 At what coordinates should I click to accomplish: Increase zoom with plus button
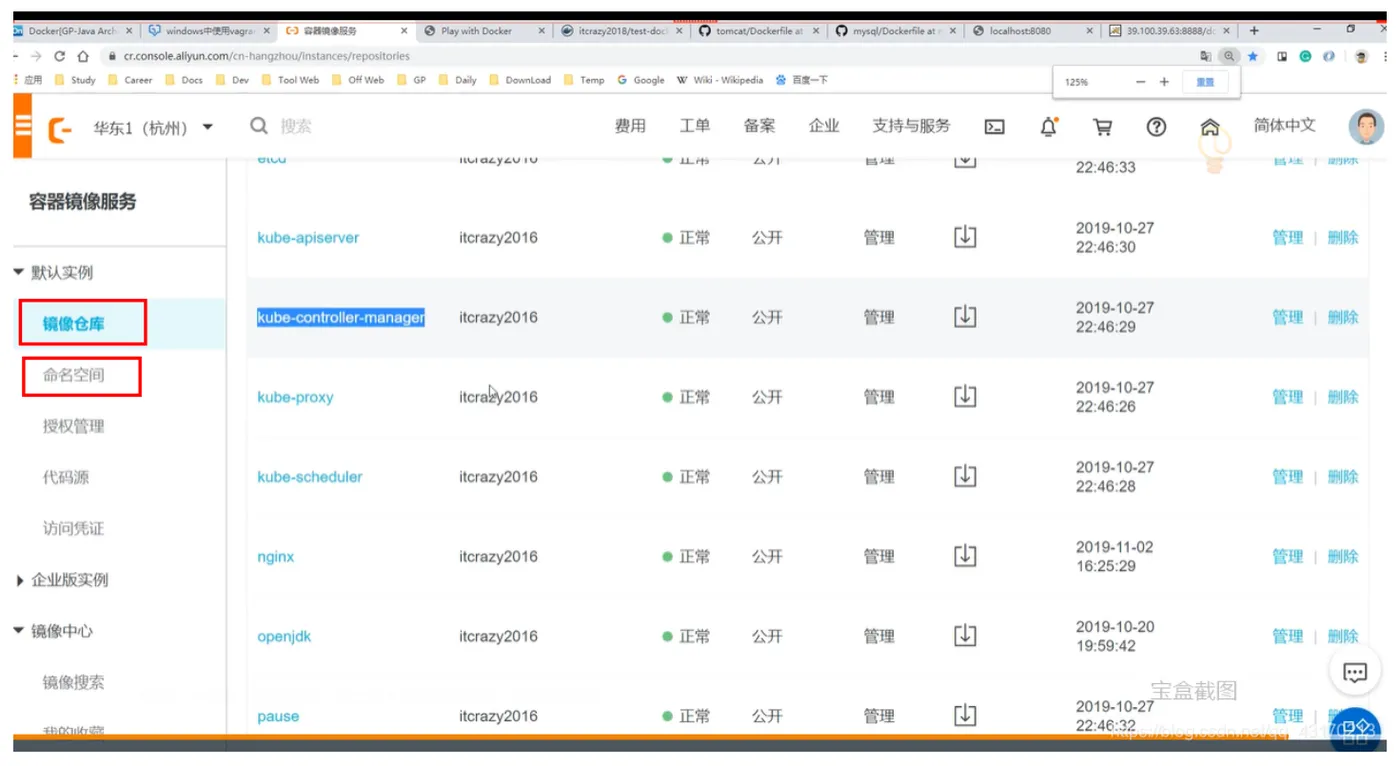click(x=1164, y=82)
